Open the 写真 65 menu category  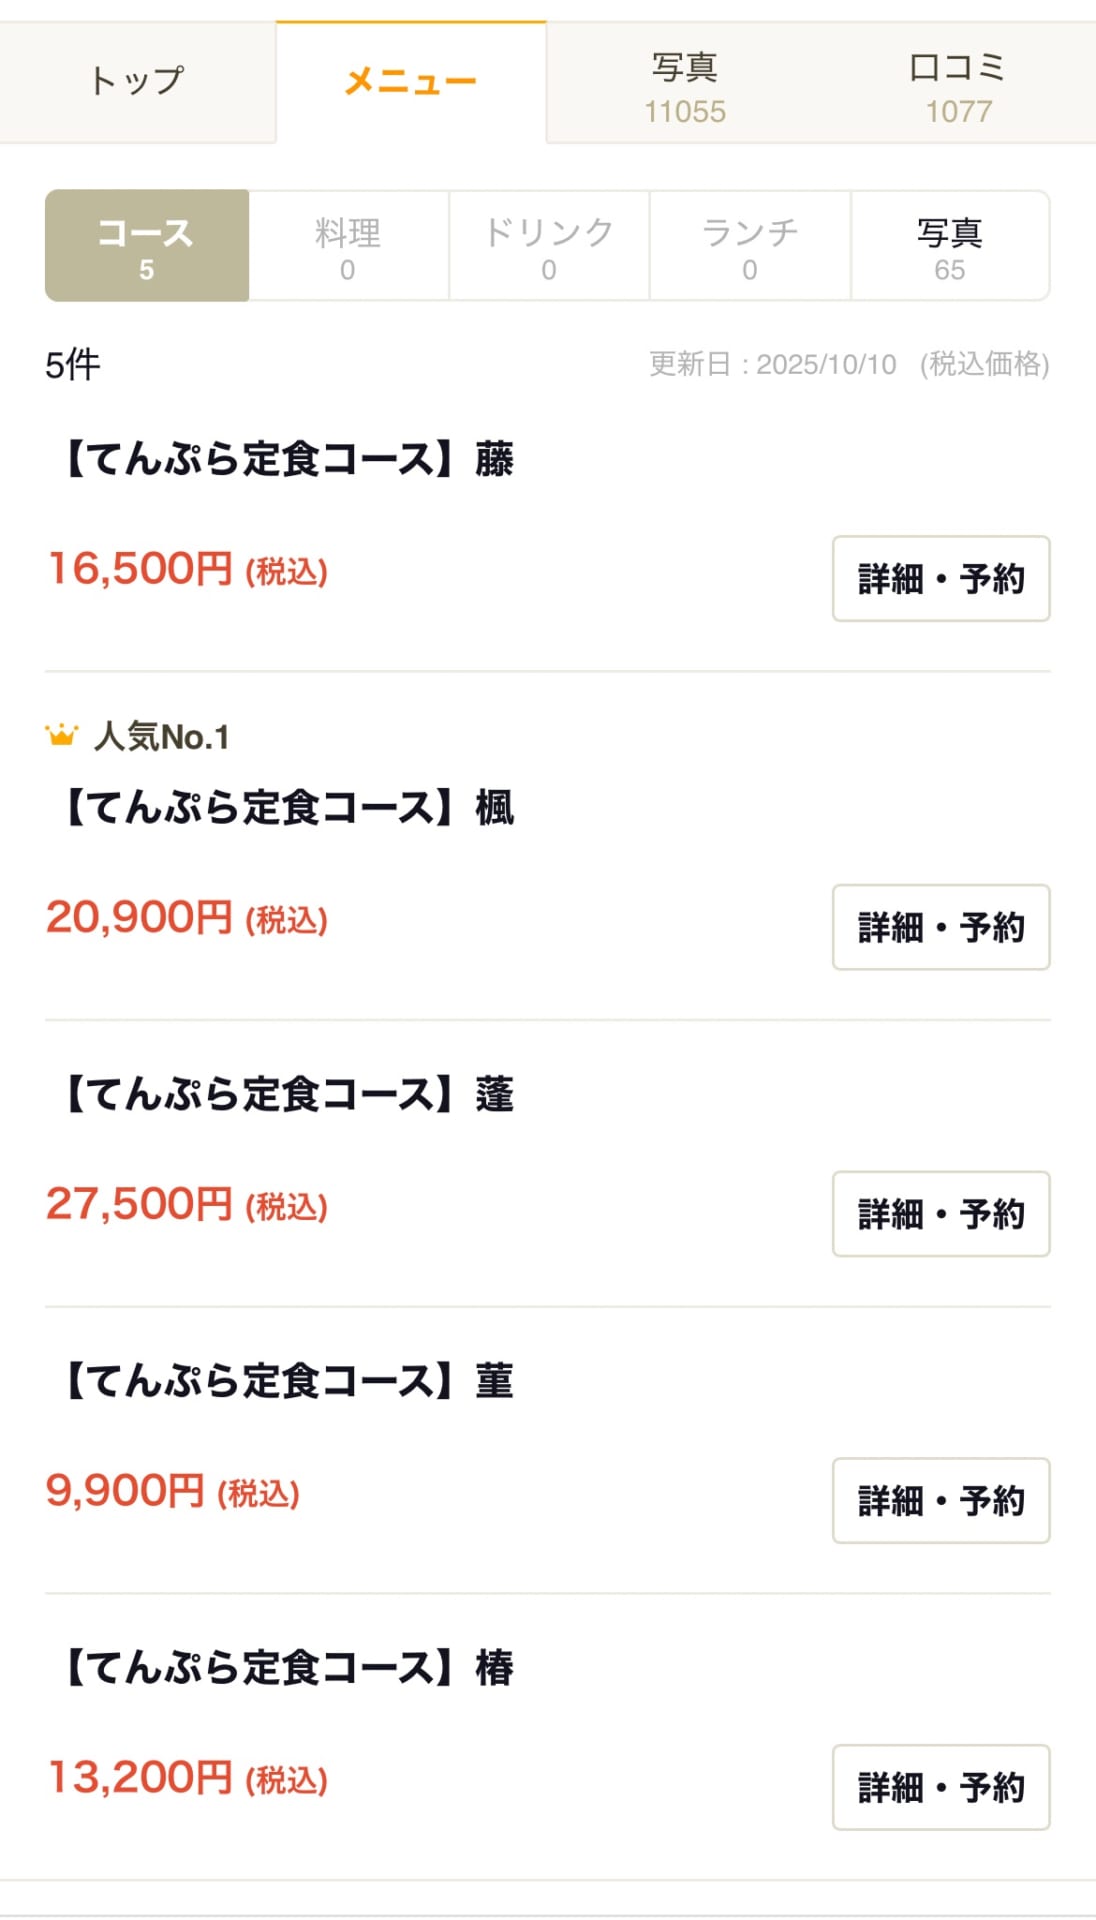coord(950,246)
